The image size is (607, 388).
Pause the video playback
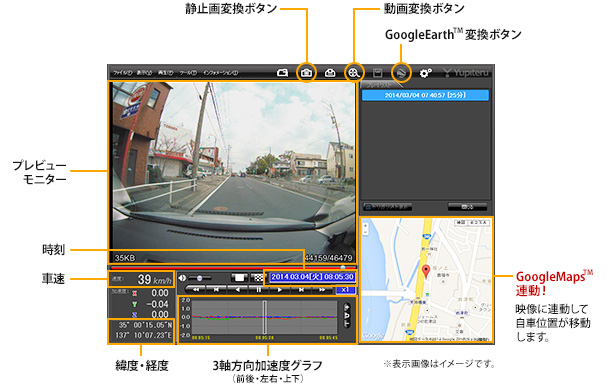click(x=259, y=290)
